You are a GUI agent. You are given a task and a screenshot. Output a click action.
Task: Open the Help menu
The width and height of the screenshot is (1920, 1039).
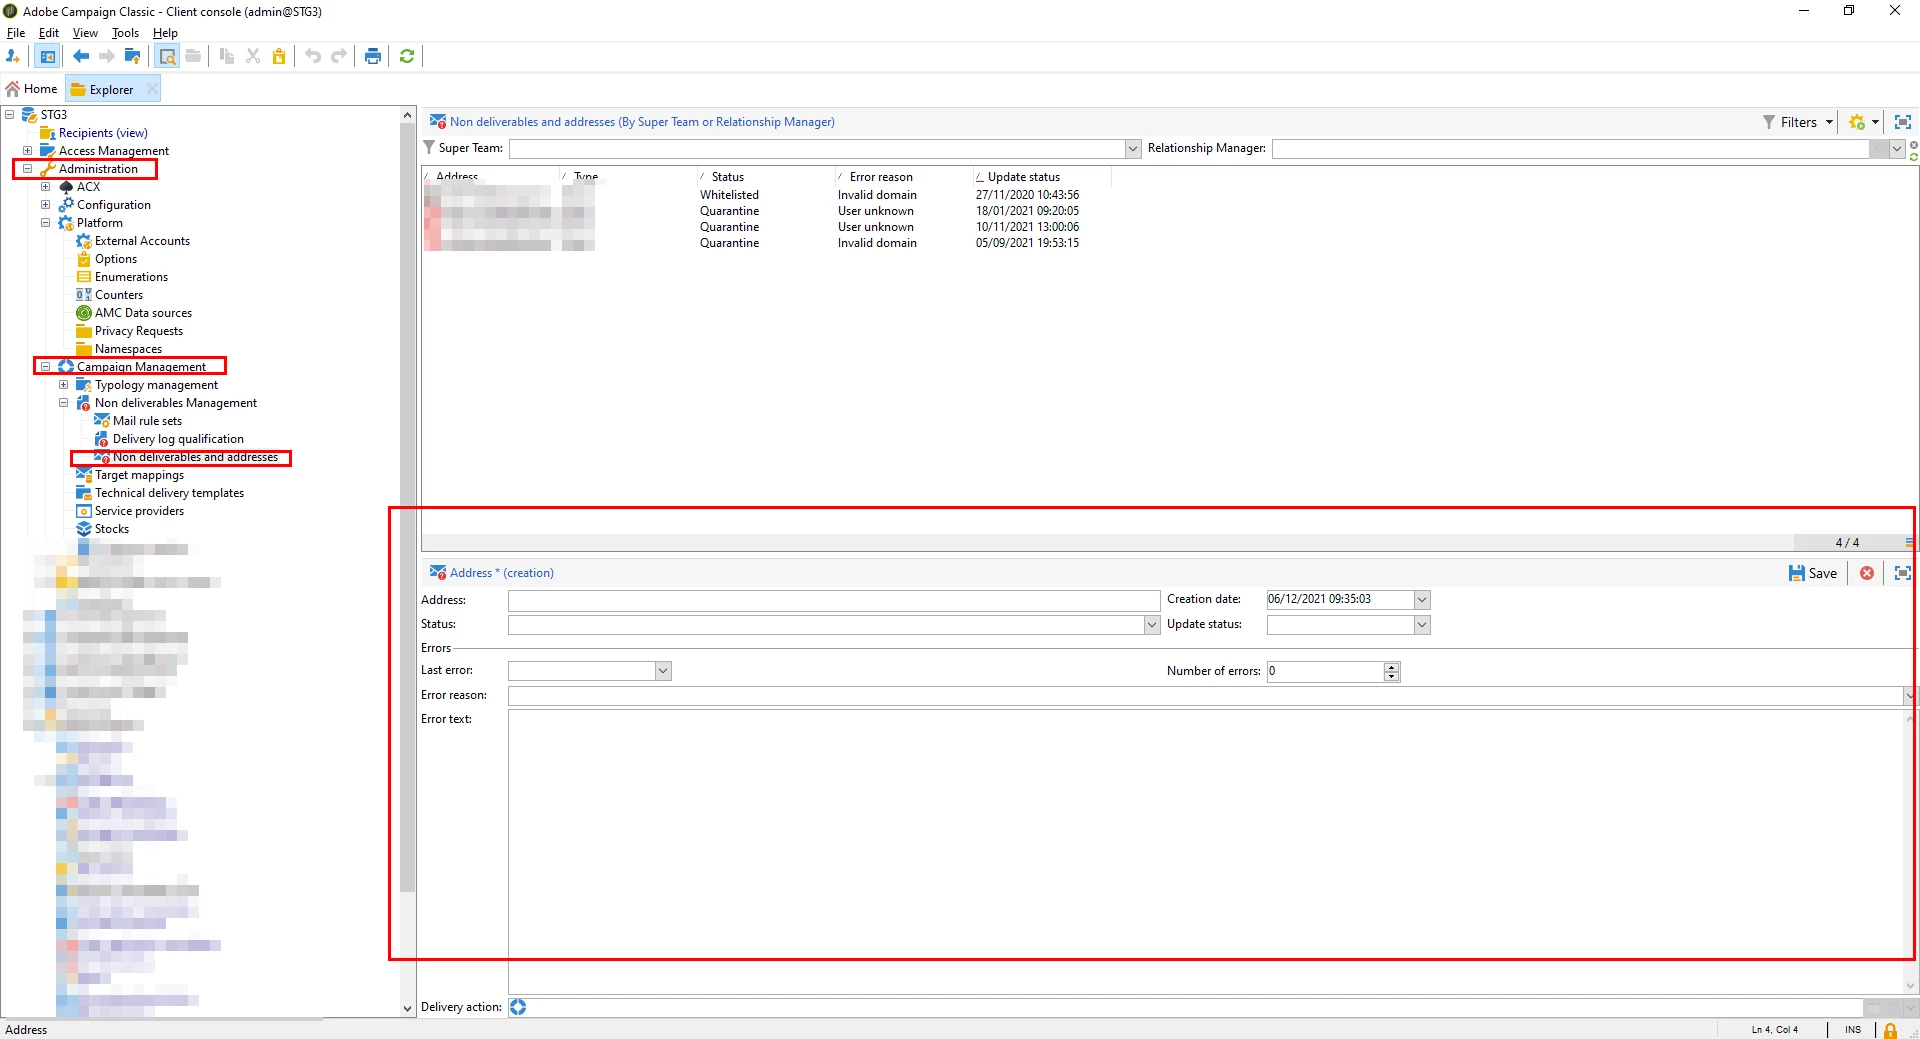point(165,33)
